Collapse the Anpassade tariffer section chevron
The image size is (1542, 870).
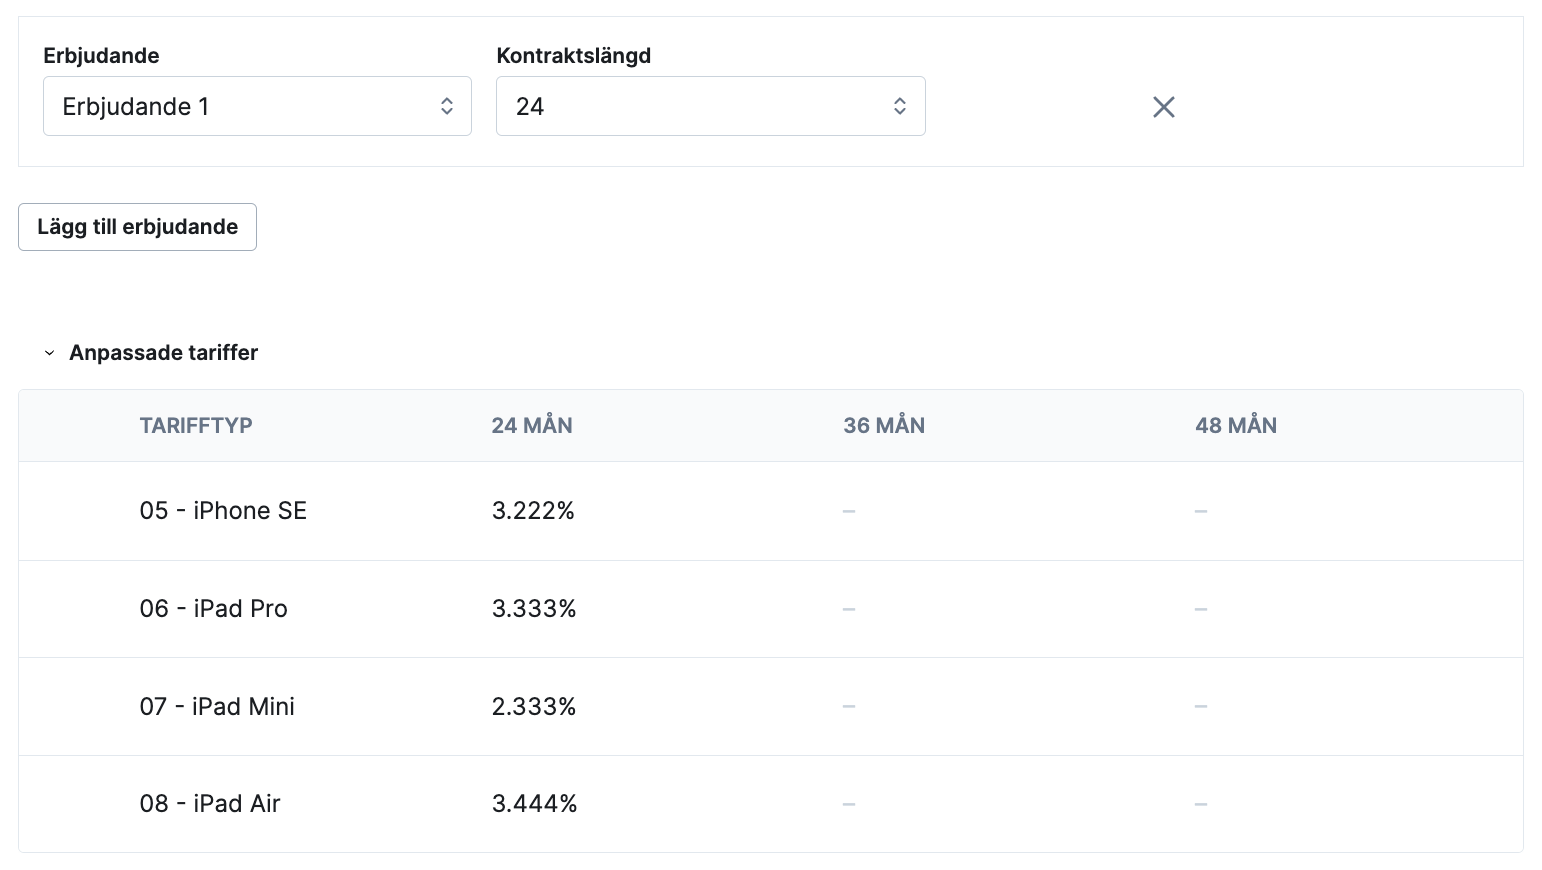(49, 353)
